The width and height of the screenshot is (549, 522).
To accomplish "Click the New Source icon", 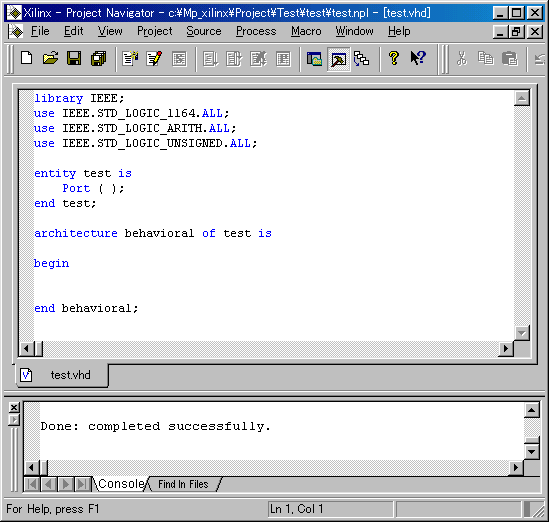I will [130, 58].
